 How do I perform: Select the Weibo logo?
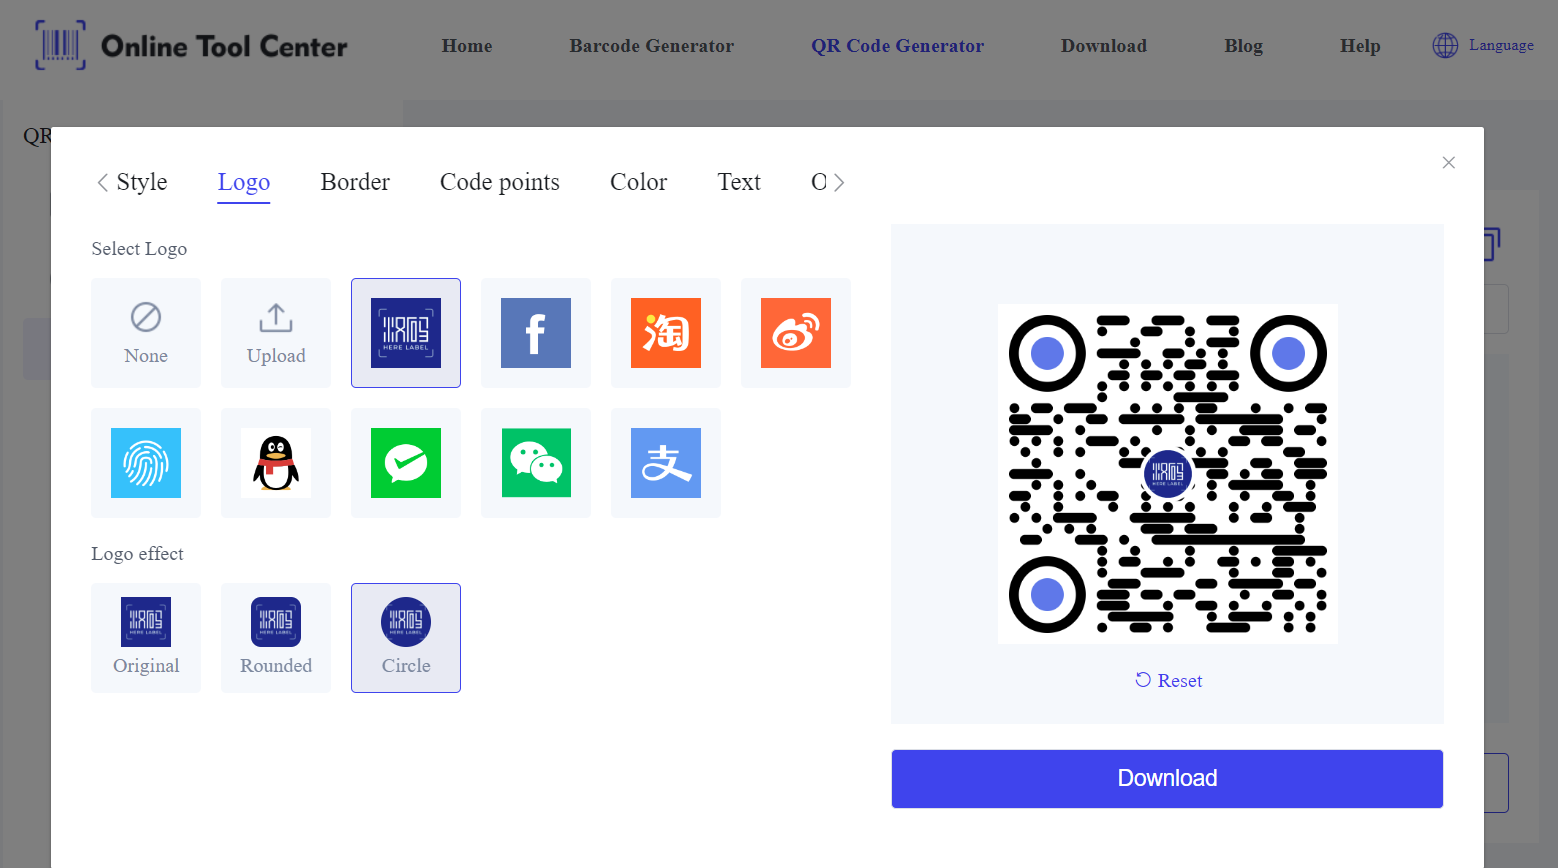(x=796, y=333)
